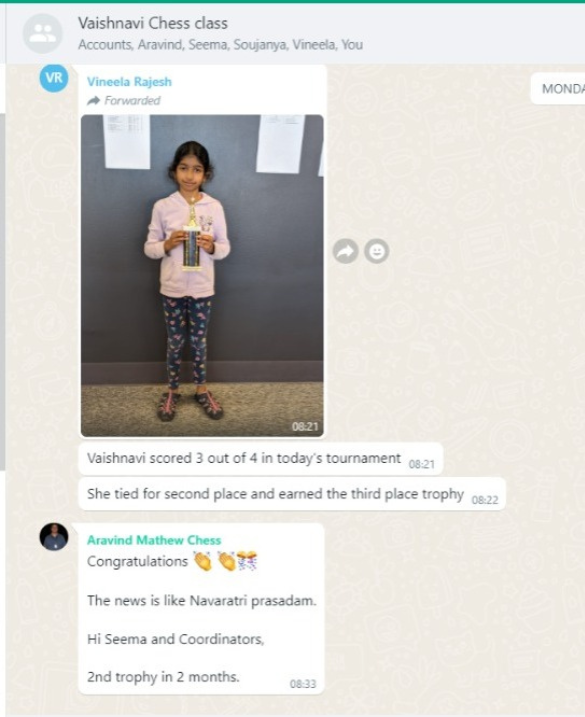Image resolution: width=585 pixels, height=717 pixels.
Task: Click the left edge scrollbar
Action: (2, 292)
